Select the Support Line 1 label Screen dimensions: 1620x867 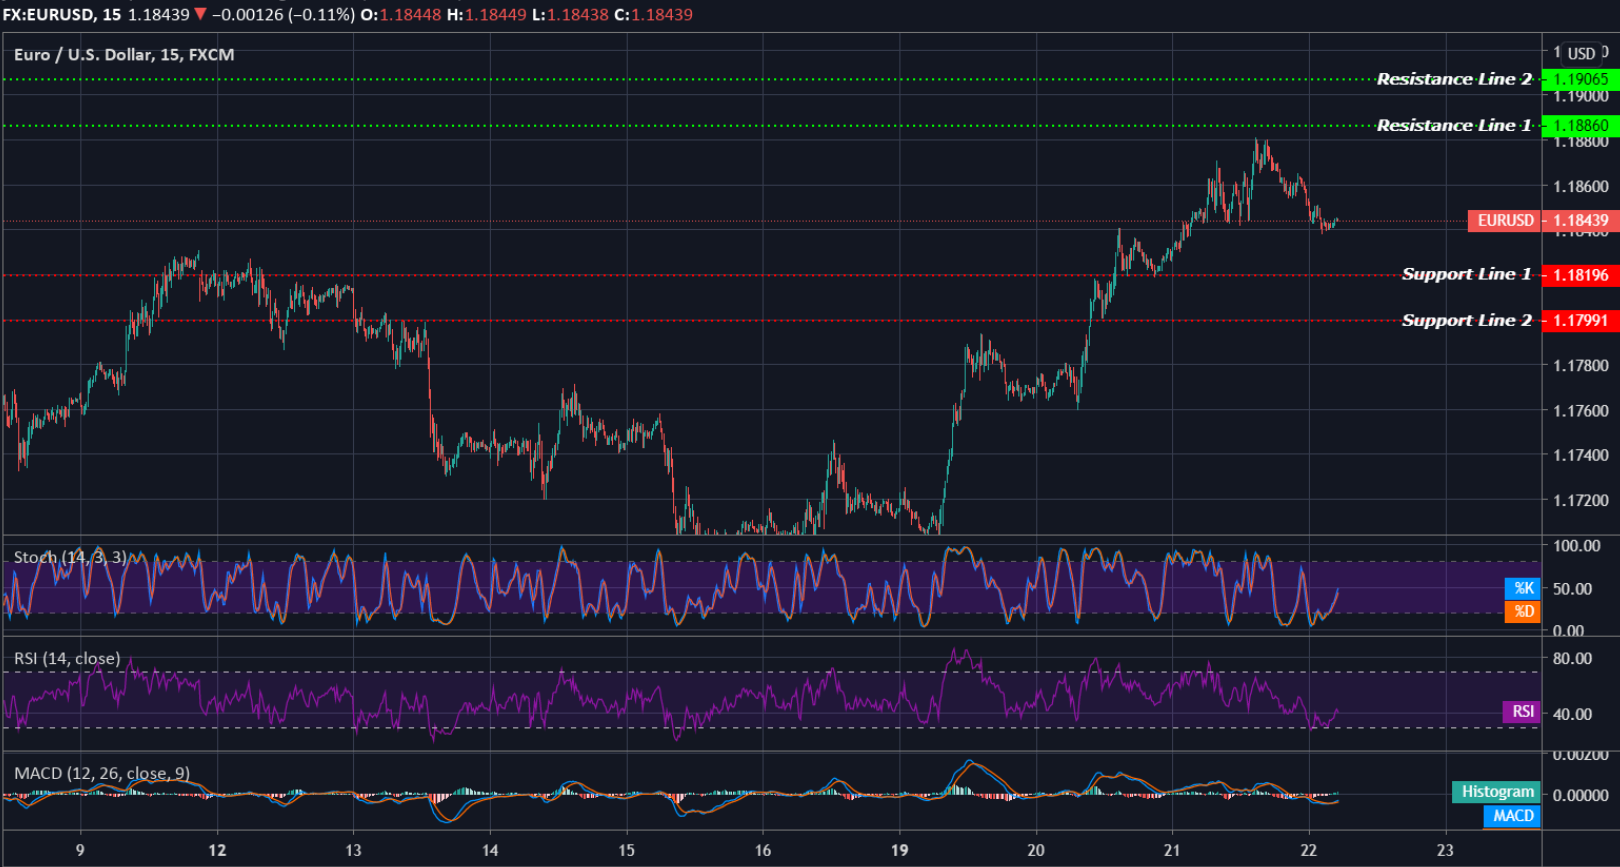pyautogui.click(x=1466, y=274)
